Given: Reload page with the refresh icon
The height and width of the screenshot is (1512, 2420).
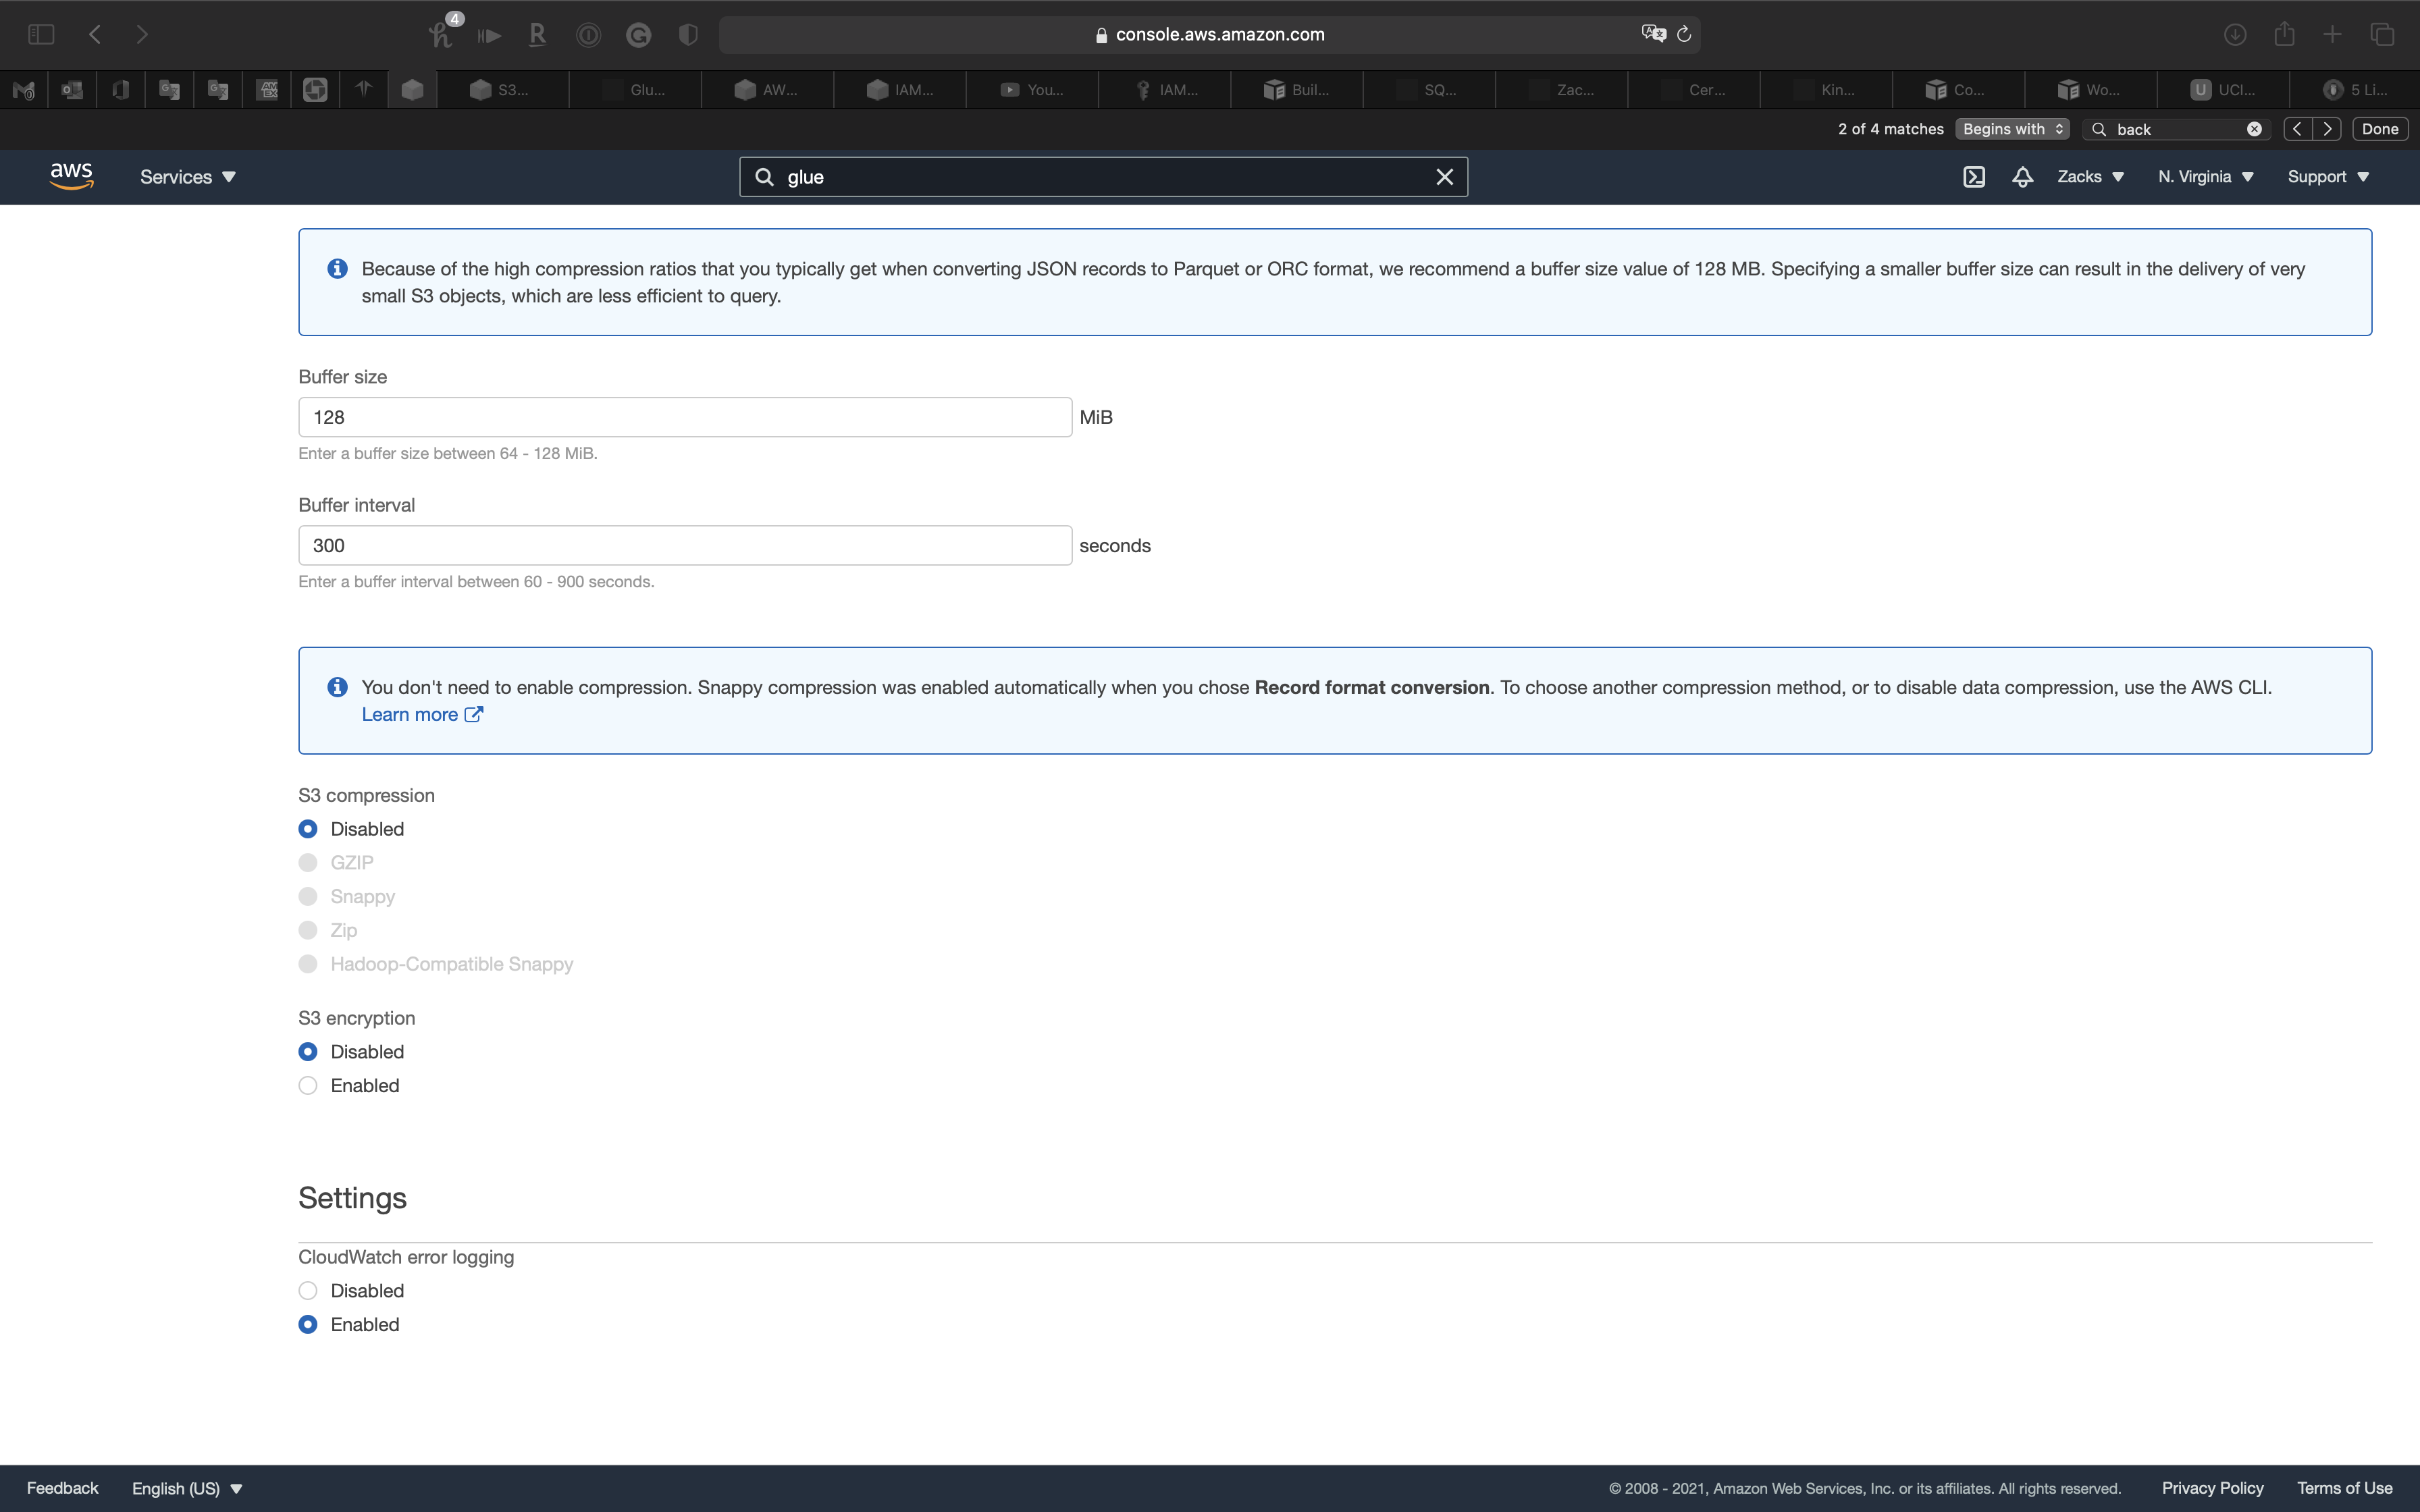Looking at the screenshot, I should coord(1684,34).
